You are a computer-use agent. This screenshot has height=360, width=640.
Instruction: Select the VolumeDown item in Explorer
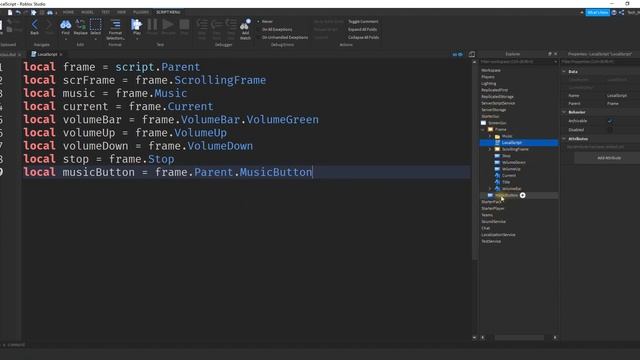[x=513, y=162]
